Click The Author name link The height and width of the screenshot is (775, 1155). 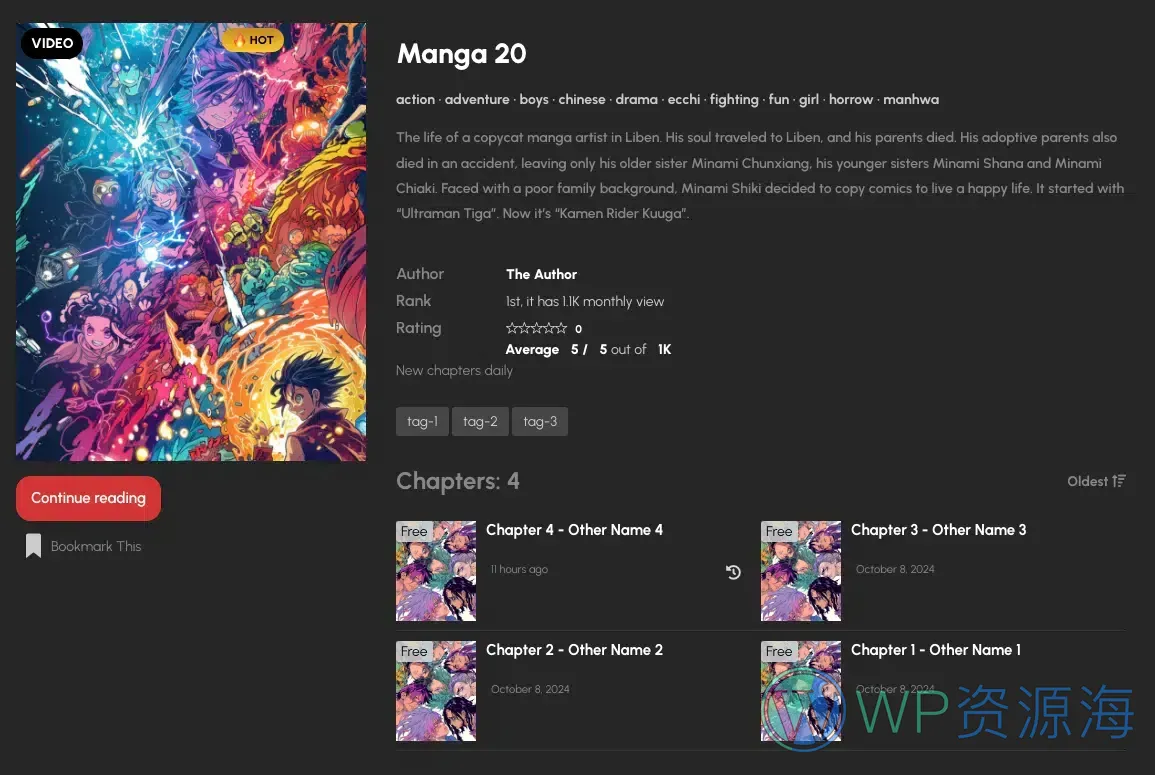541,274
